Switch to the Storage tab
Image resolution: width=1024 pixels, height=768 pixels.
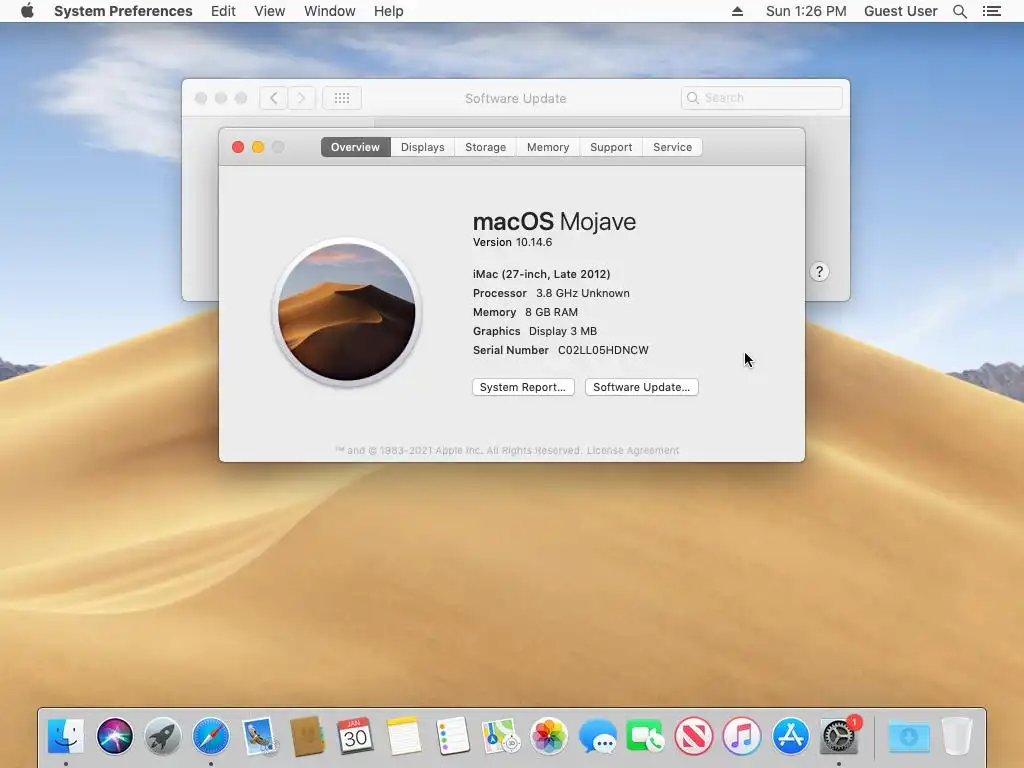(485, 147)
